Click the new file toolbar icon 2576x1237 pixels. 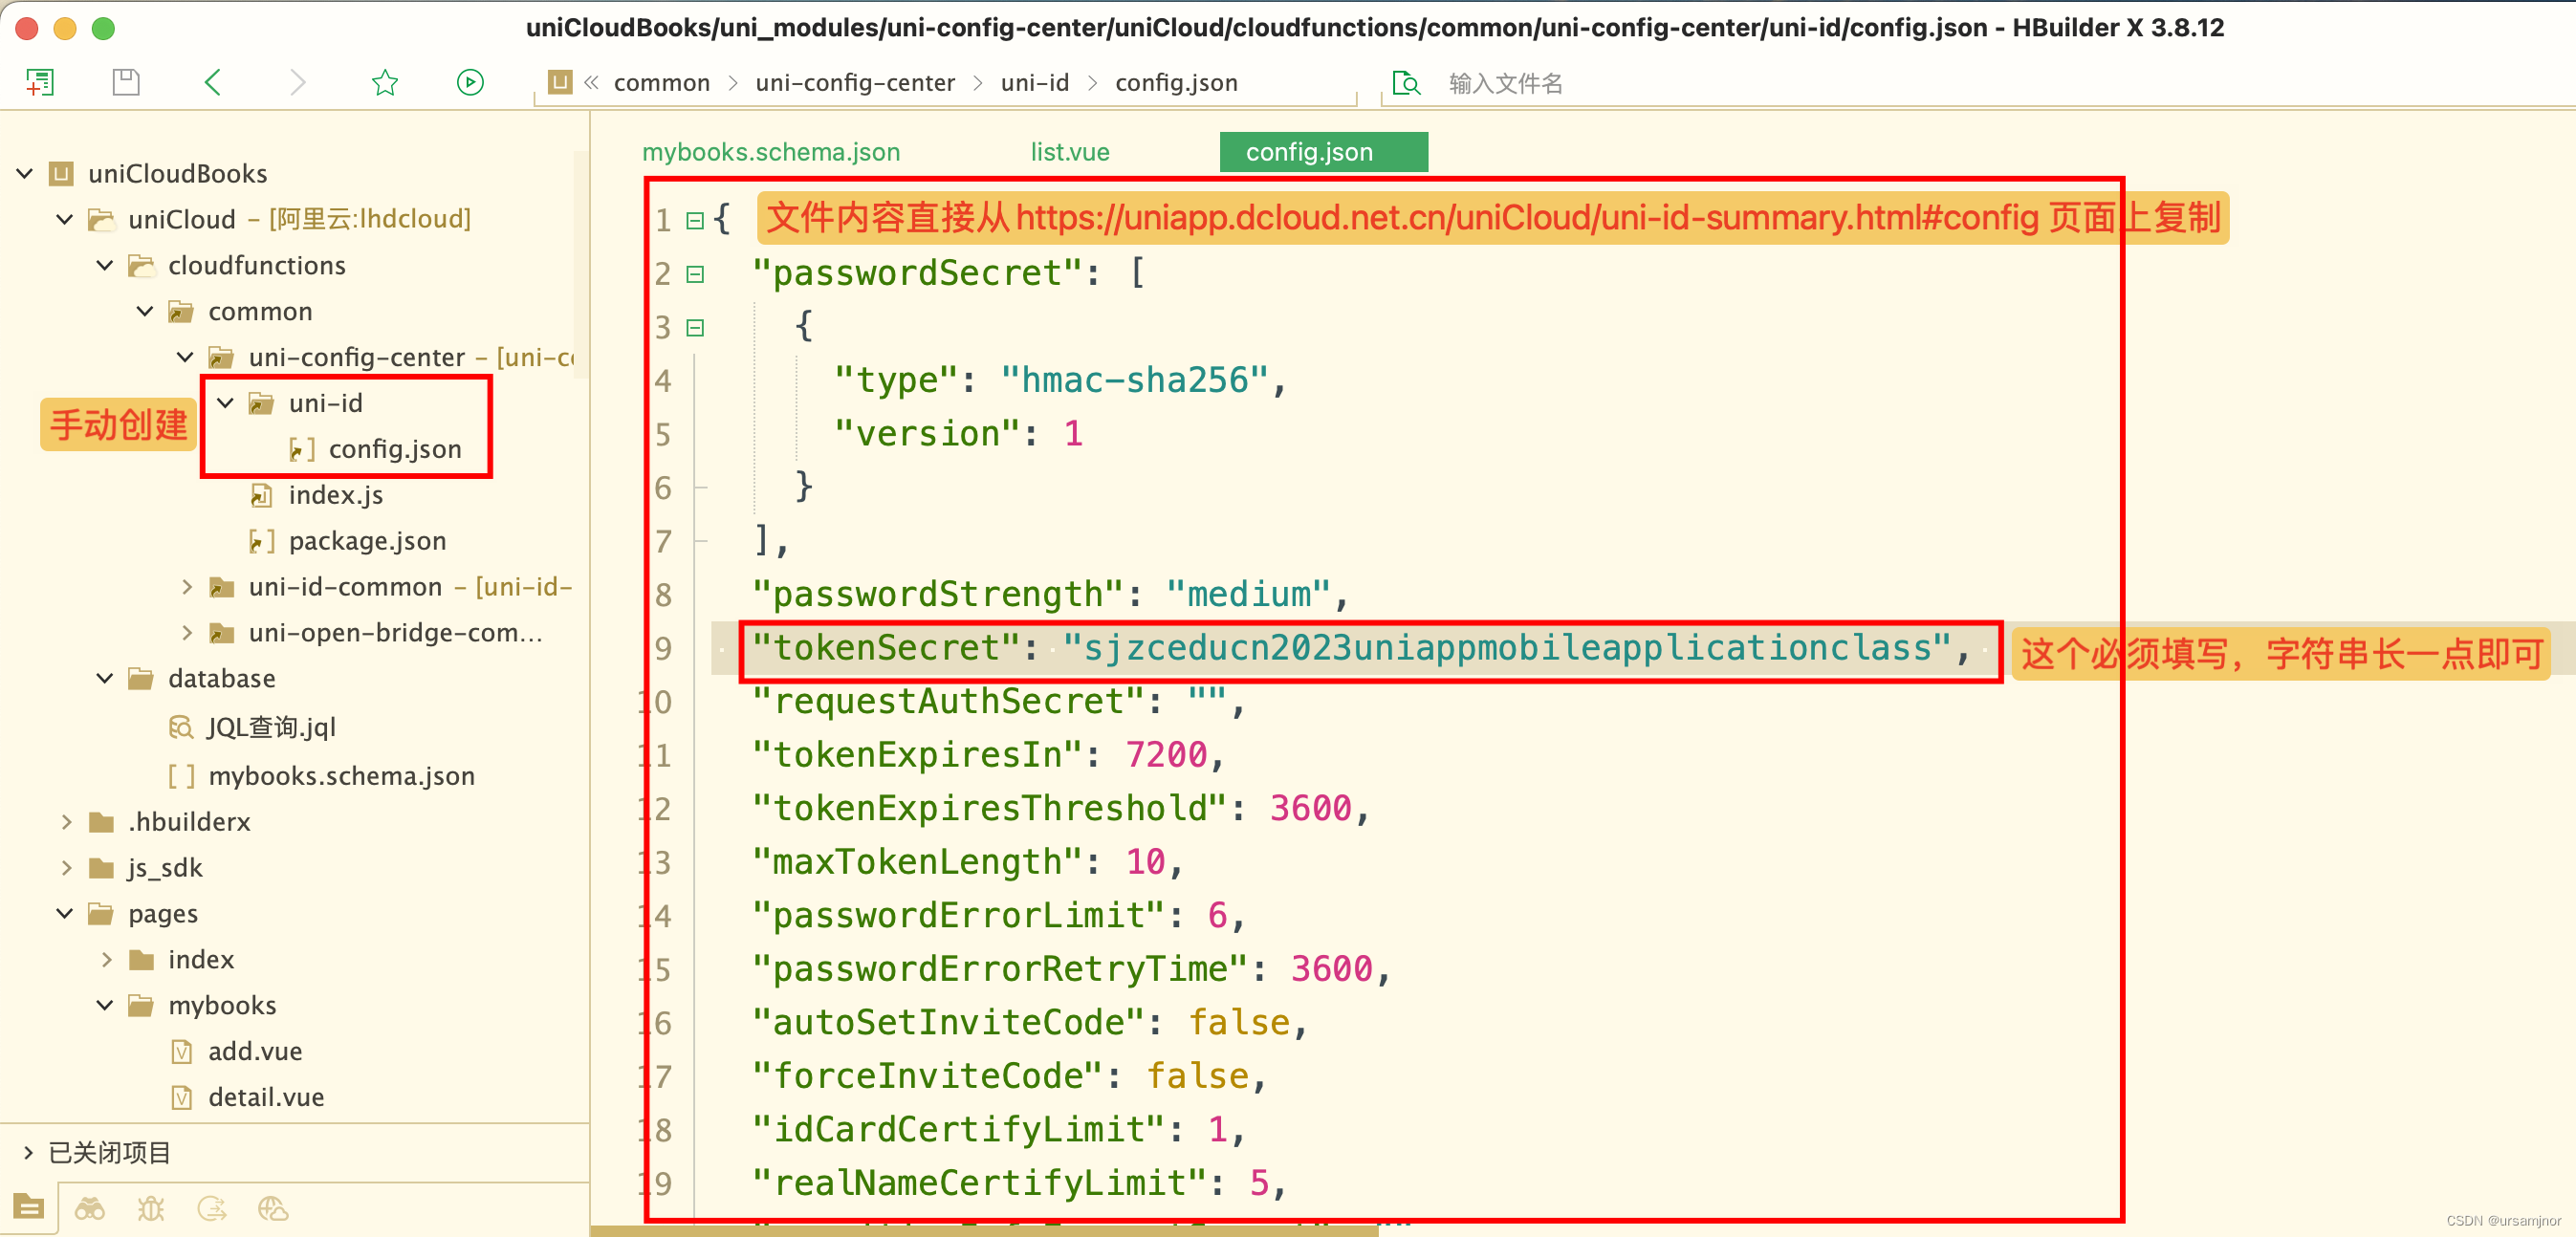(x=40, y=82)
